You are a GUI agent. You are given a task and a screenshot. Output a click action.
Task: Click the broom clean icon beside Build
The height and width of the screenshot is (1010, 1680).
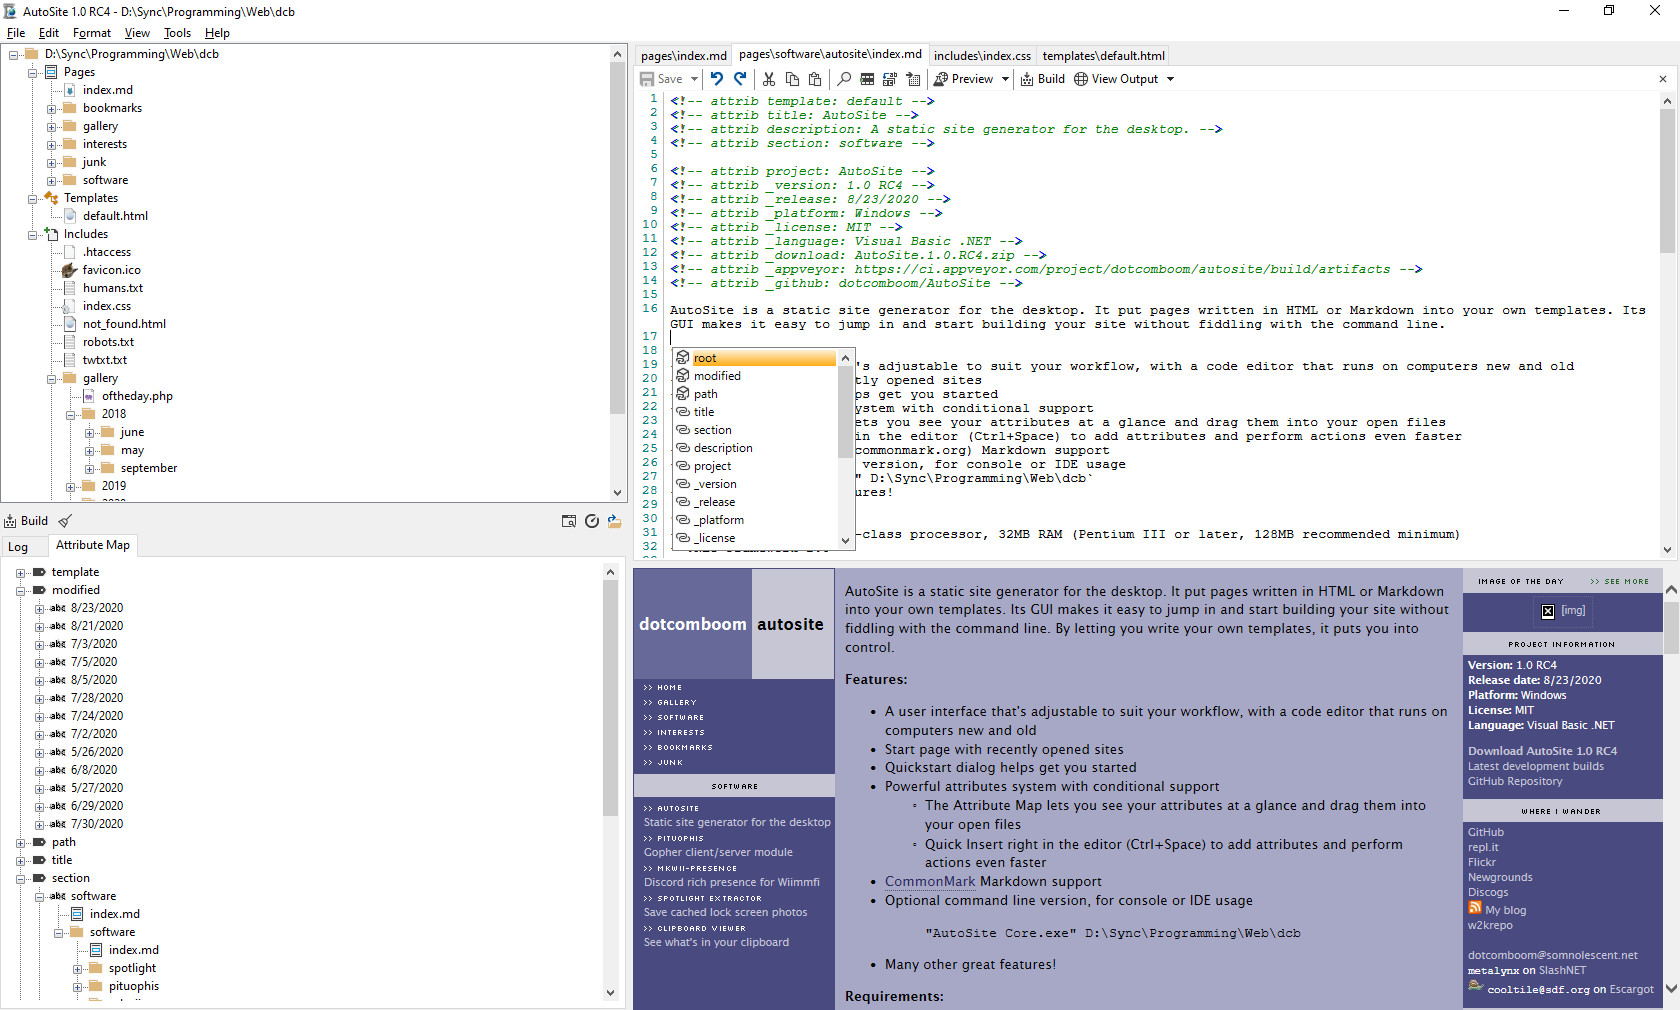[x=65, y=521]
